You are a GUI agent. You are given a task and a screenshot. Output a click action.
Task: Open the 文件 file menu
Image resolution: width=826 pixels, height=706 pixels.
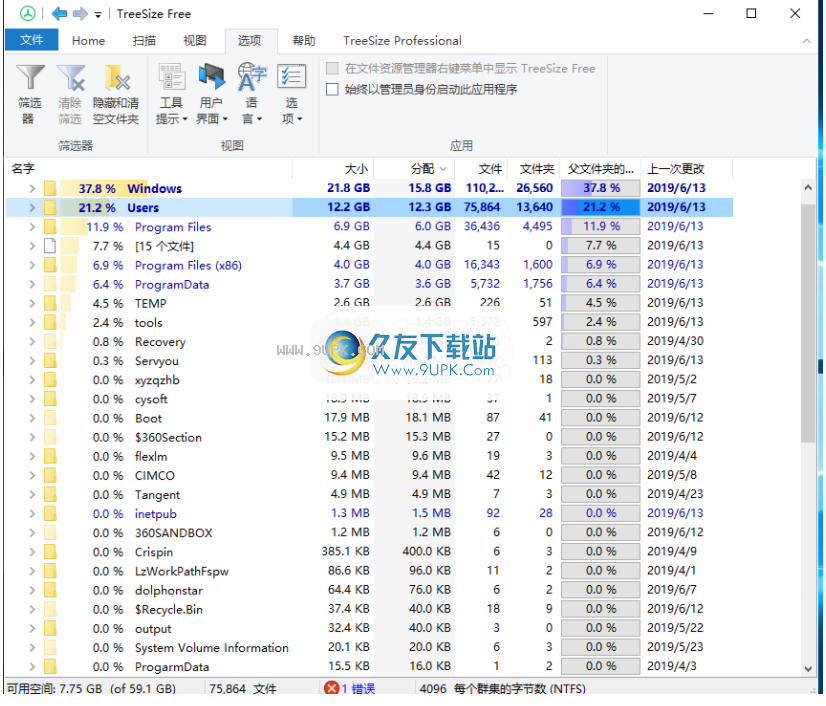[x=32, y=40]
